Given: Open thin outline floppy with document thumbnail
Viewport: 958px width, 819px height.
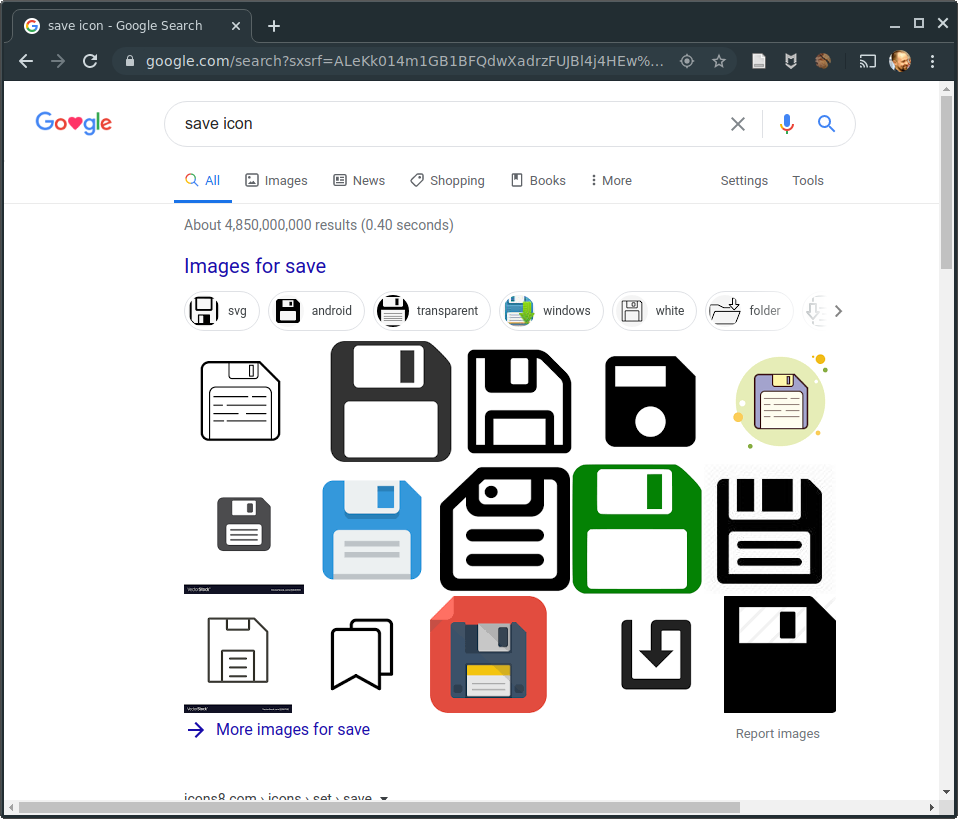Looking at the screenshot, I should point(238,654).
